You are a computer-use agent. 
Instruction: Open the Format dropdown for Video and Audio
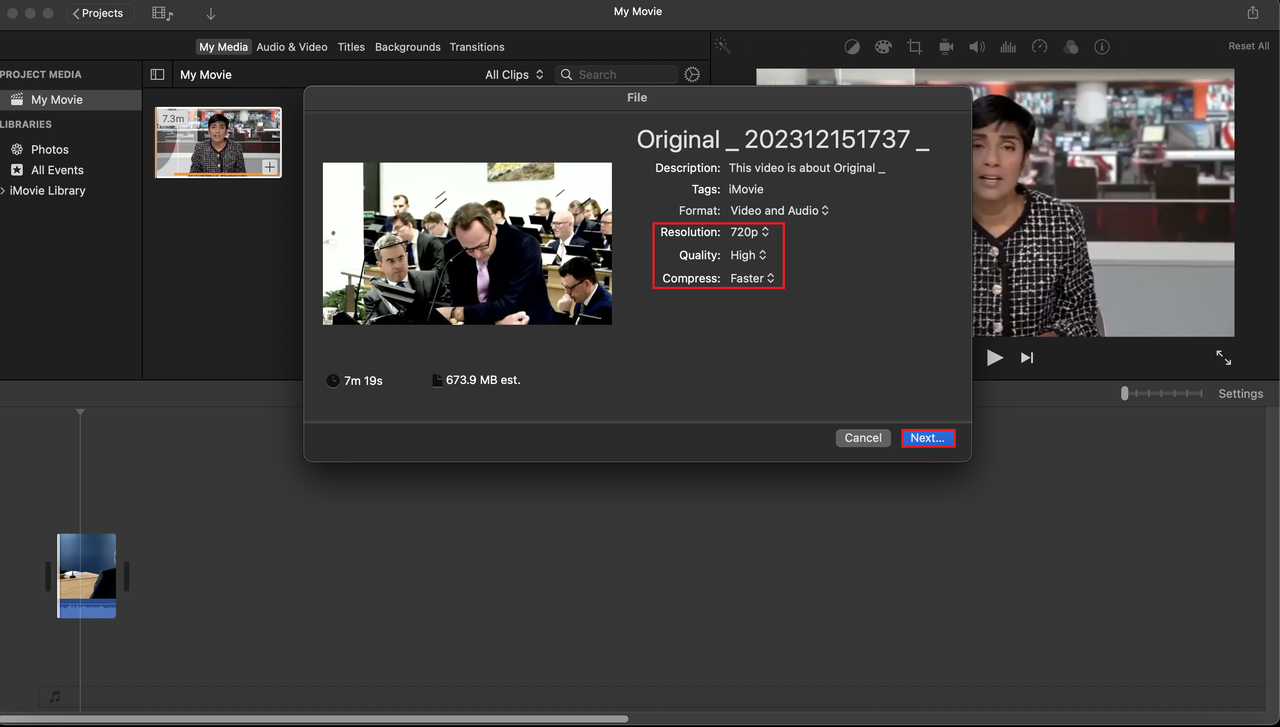(779, 210)
